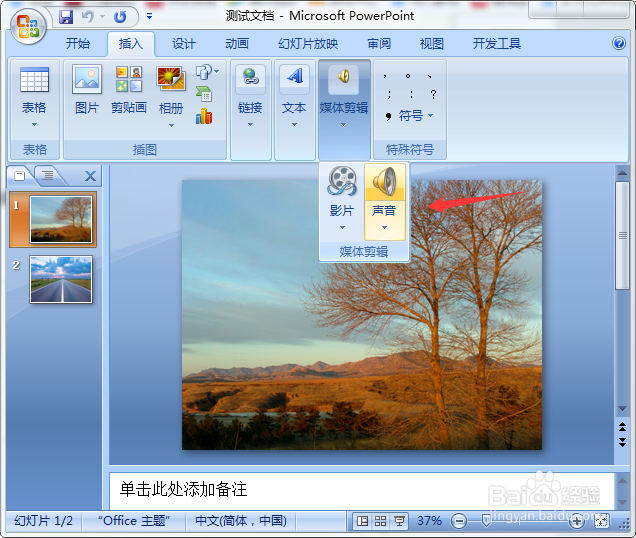This screenshot has width=636, height=538.
Task: Open the 审阅 tab
Action: (379, 43)
